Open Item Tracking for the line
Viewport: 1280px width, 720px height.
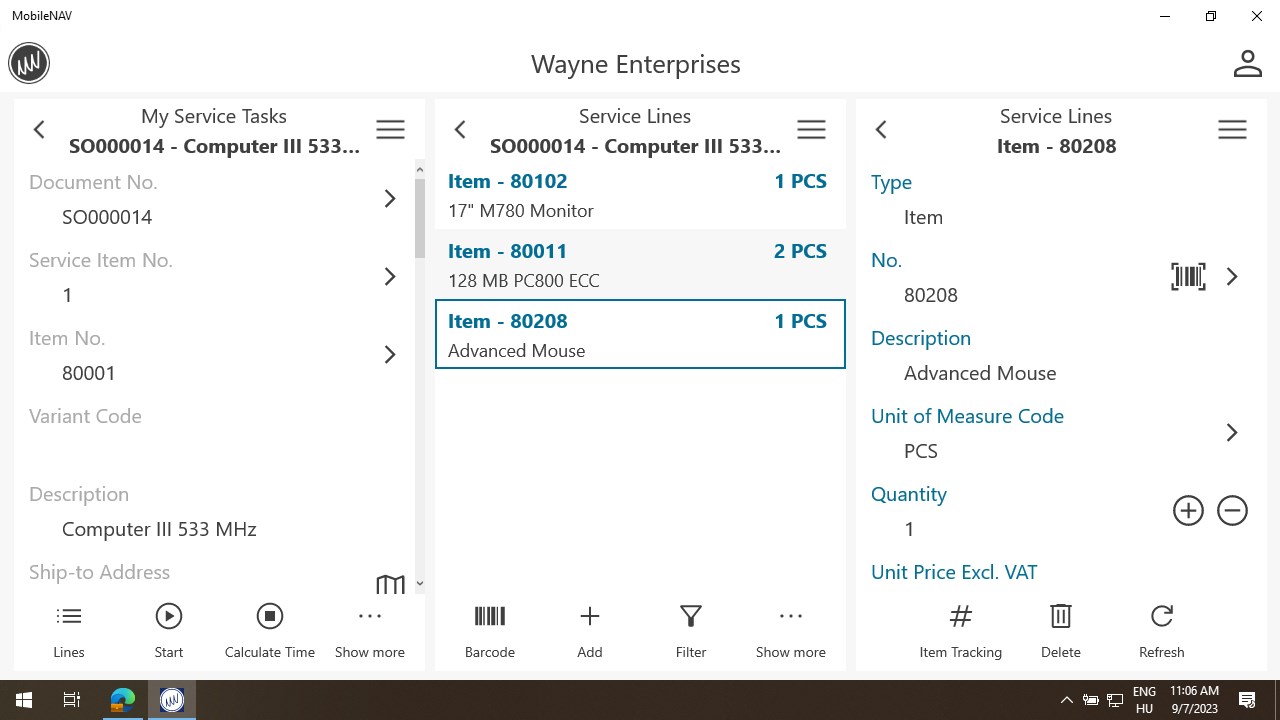click(961, 632)
